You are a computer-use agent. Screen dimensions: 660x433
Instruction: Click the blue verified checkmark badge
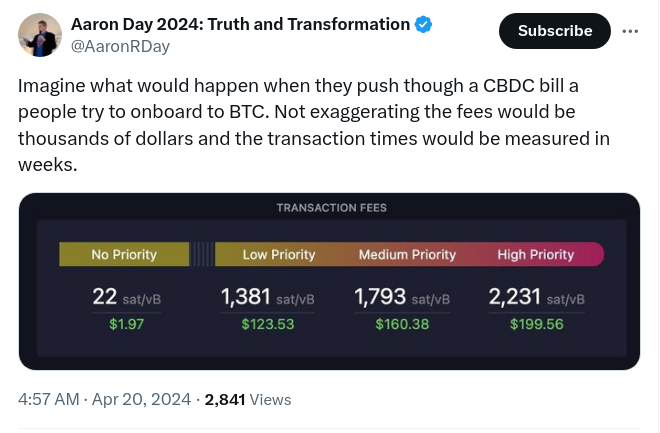[x=423, y=24]
